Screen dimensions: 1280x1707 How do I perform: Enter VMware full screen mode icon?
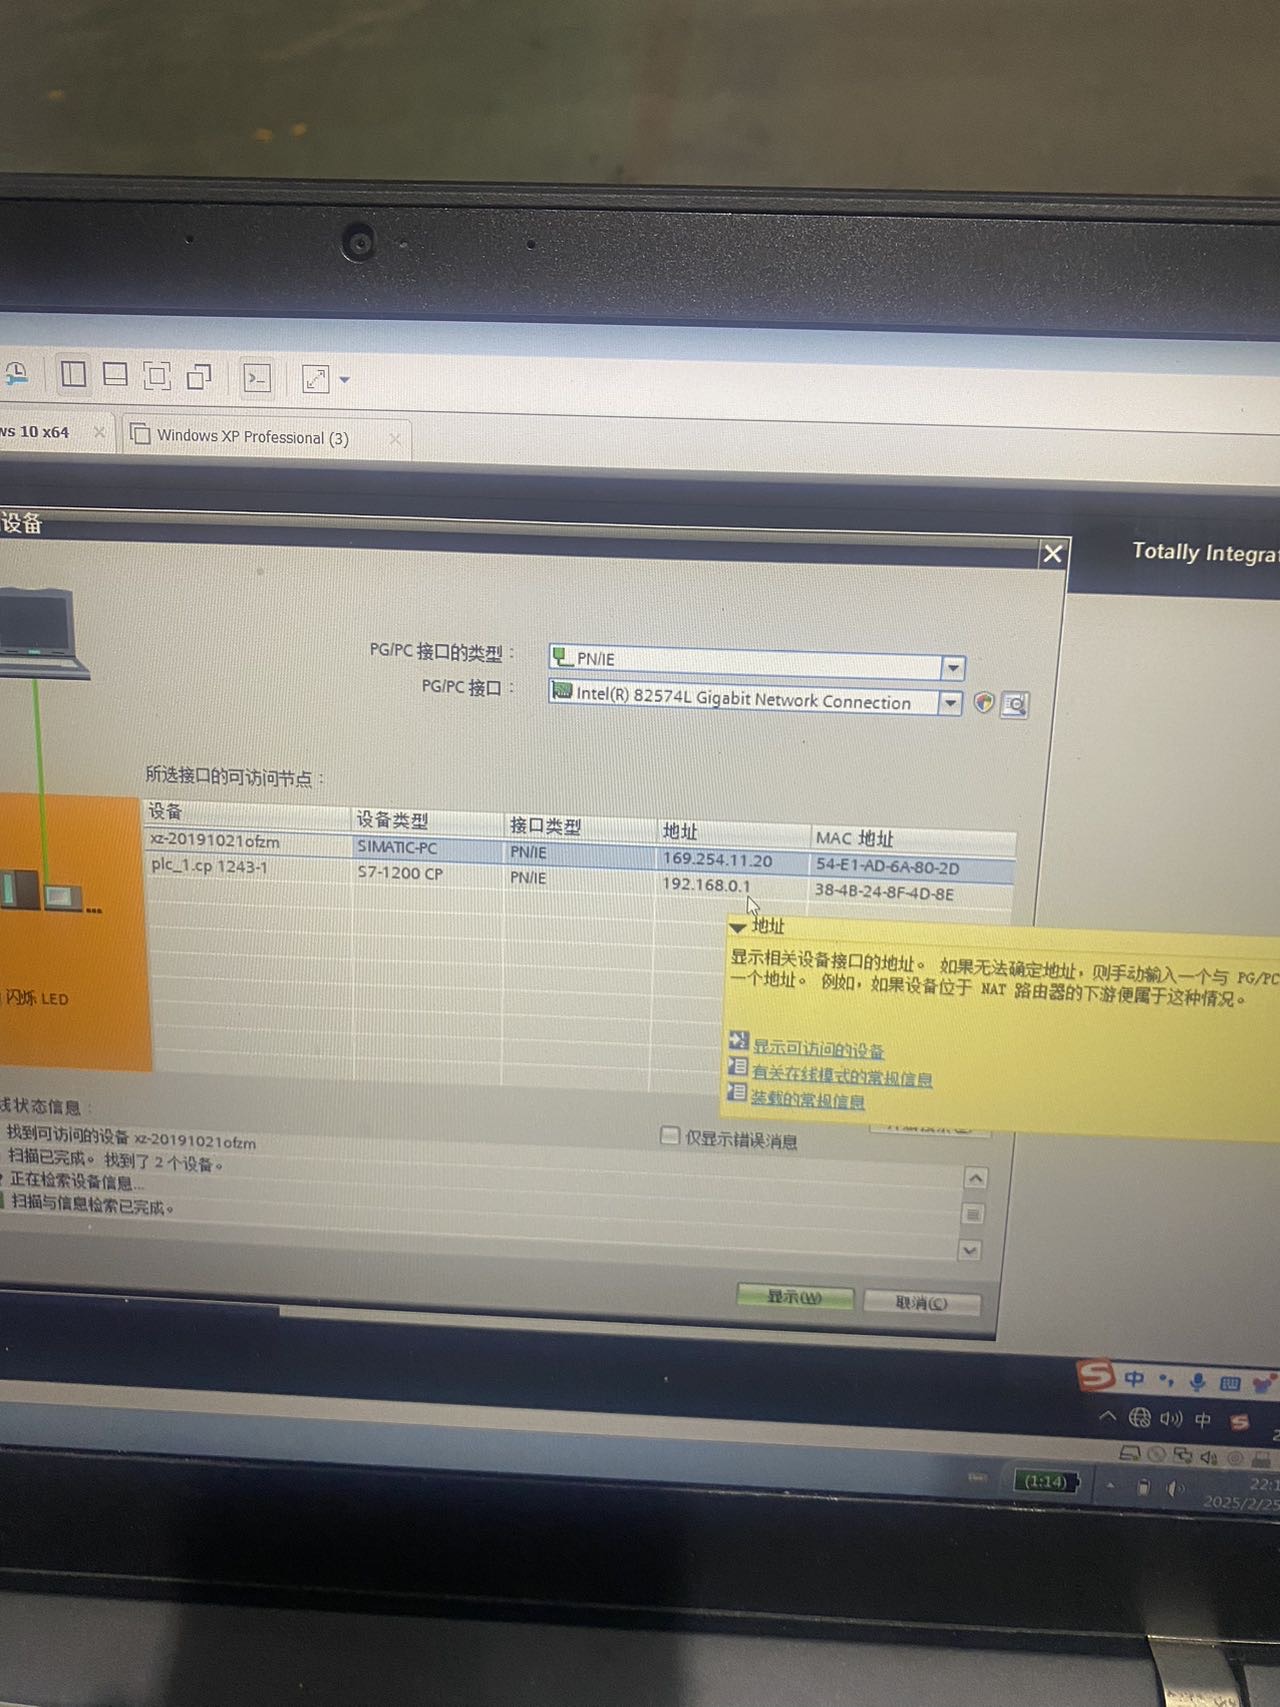(x=157, y=376)
